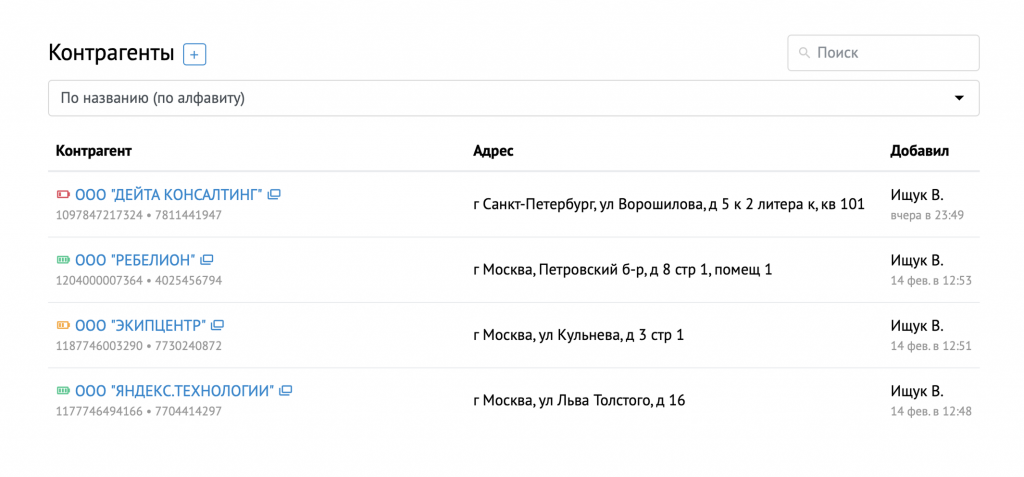
Task: Click red battery icon beside ДЕЙТА КОНСАЛТИНГ
Action: tap(63, 194)
